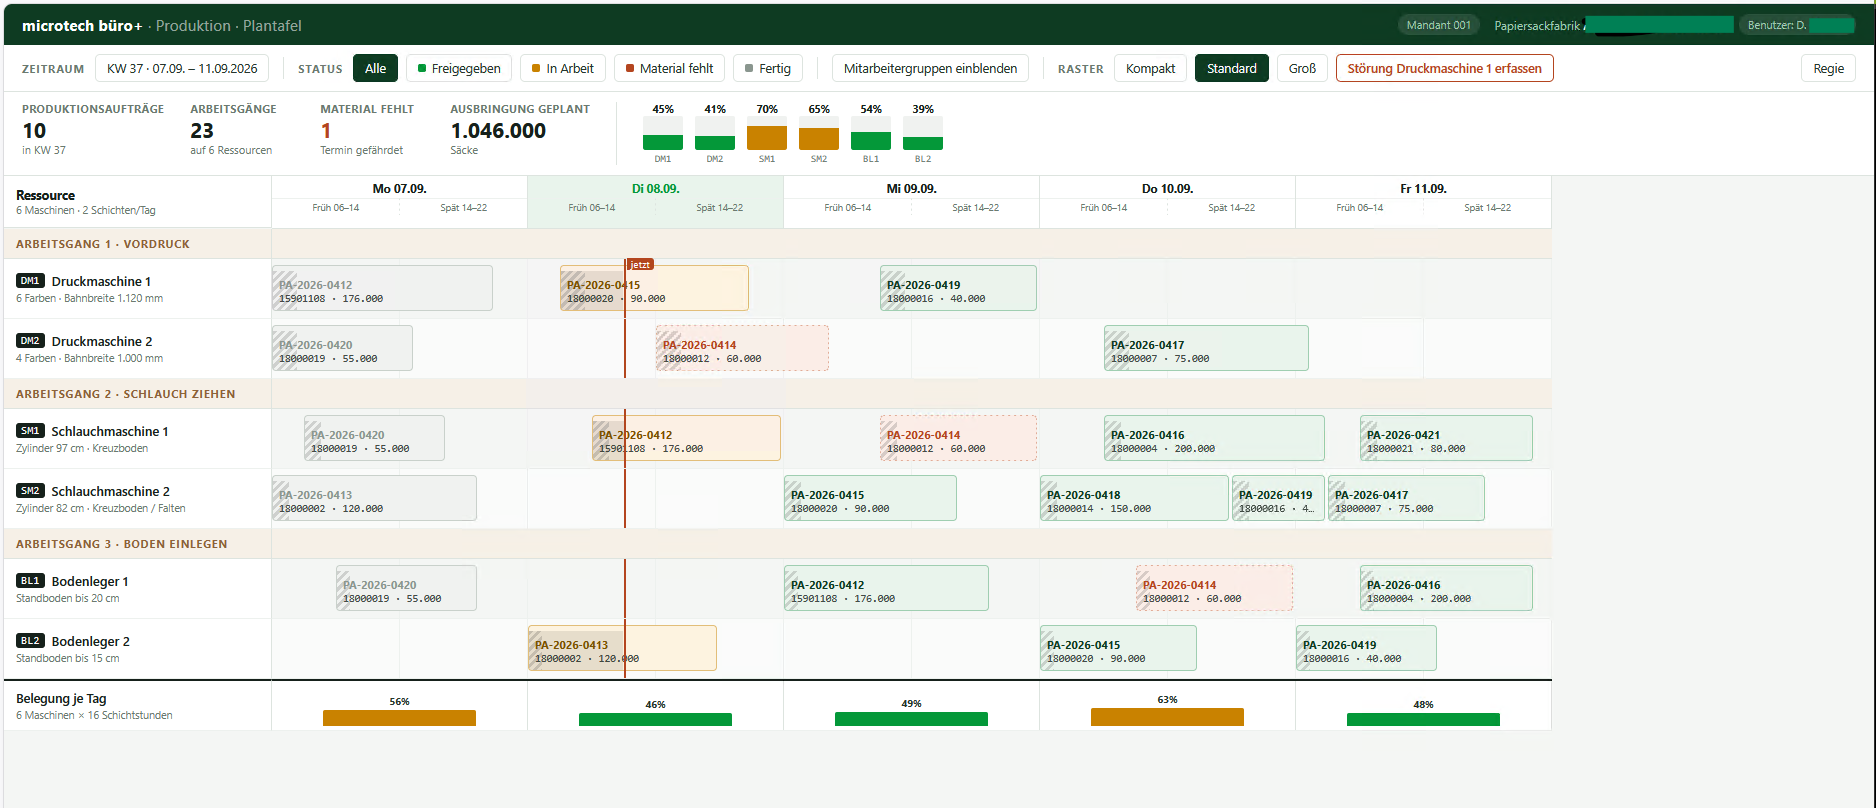
Task: Click the Benutzer badge in header
Action: (1800, 25)
